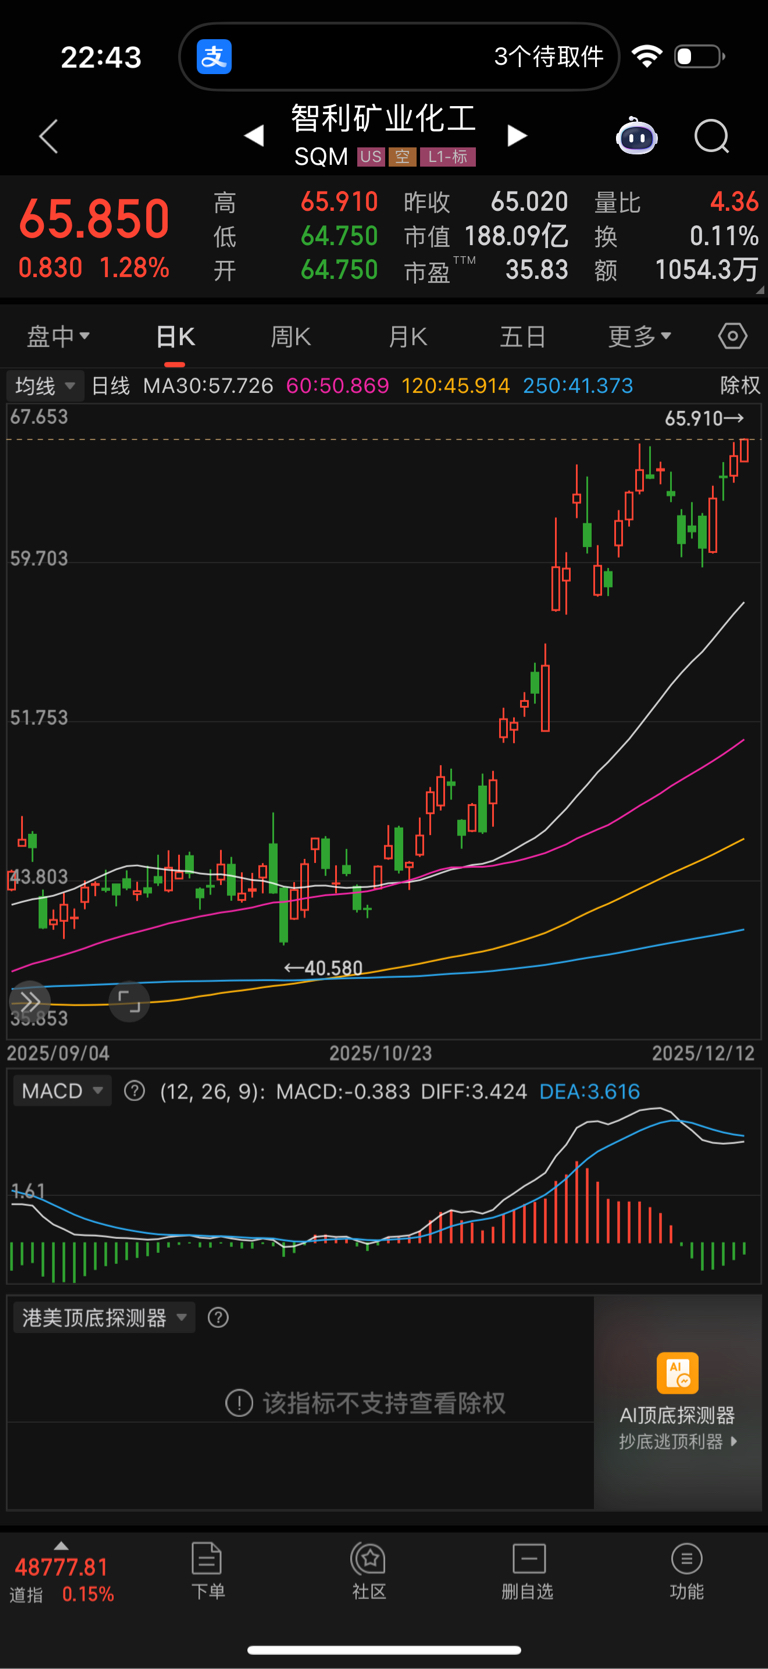Toggle 除权 adjustment setting
Image resolution: width=768 pixels, height=1669 pixels.
click(x=740, y=386)
